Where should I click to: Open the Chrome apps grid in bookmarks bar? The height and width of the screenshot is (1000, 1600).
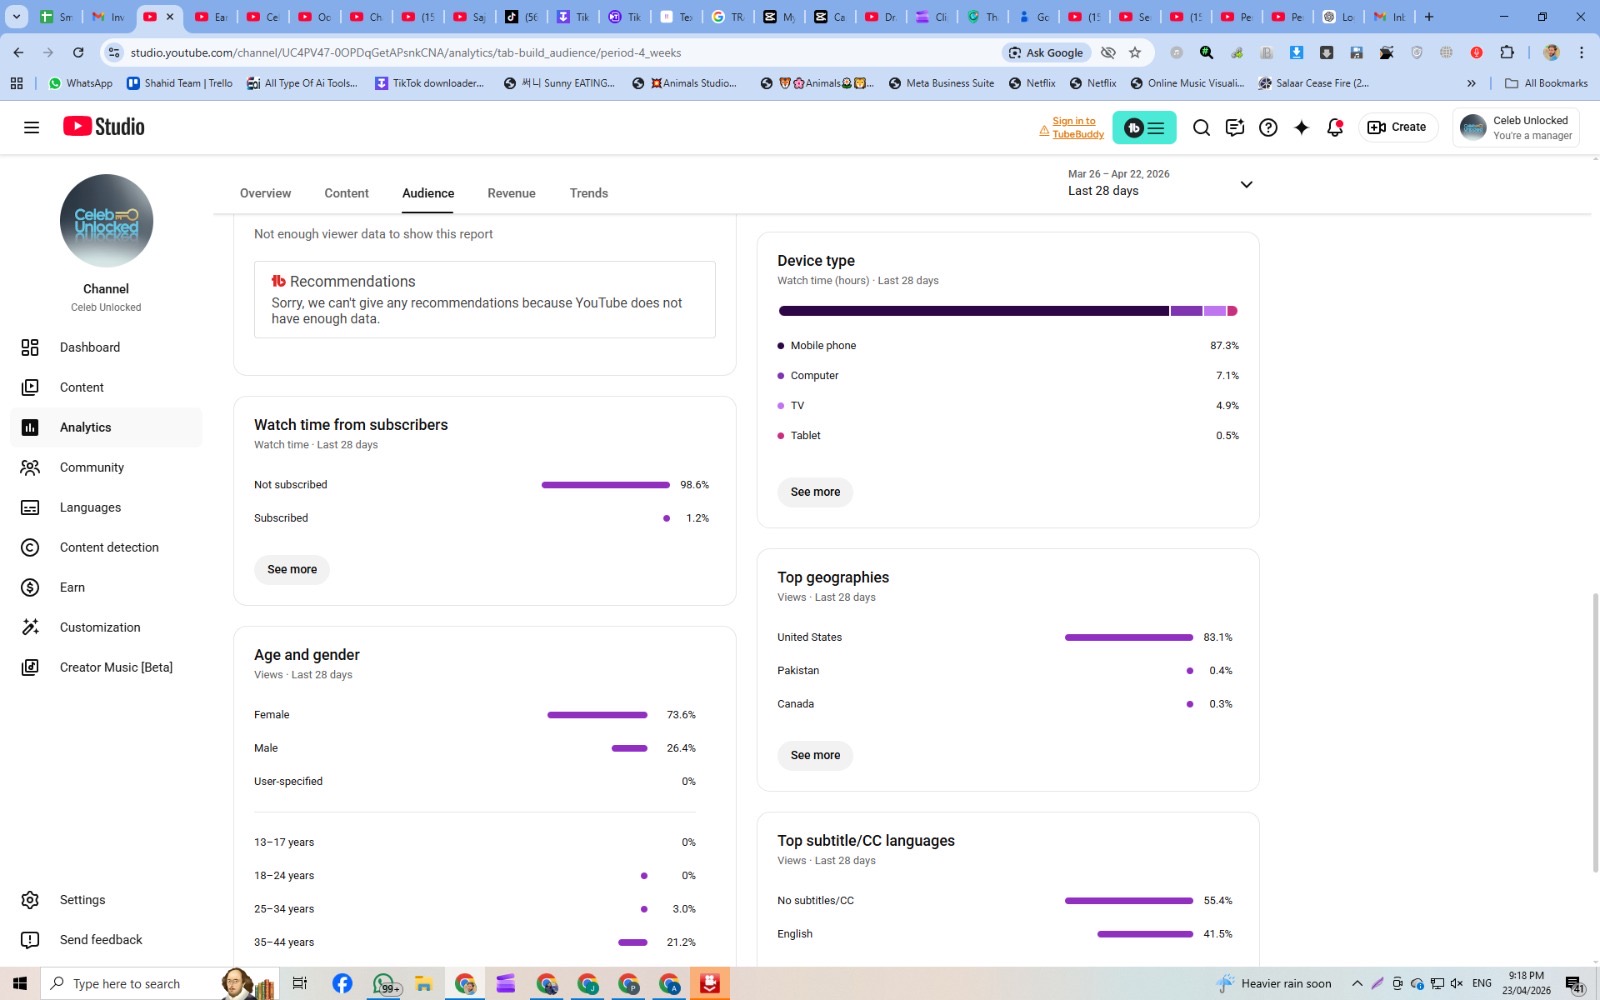point(16,83)
